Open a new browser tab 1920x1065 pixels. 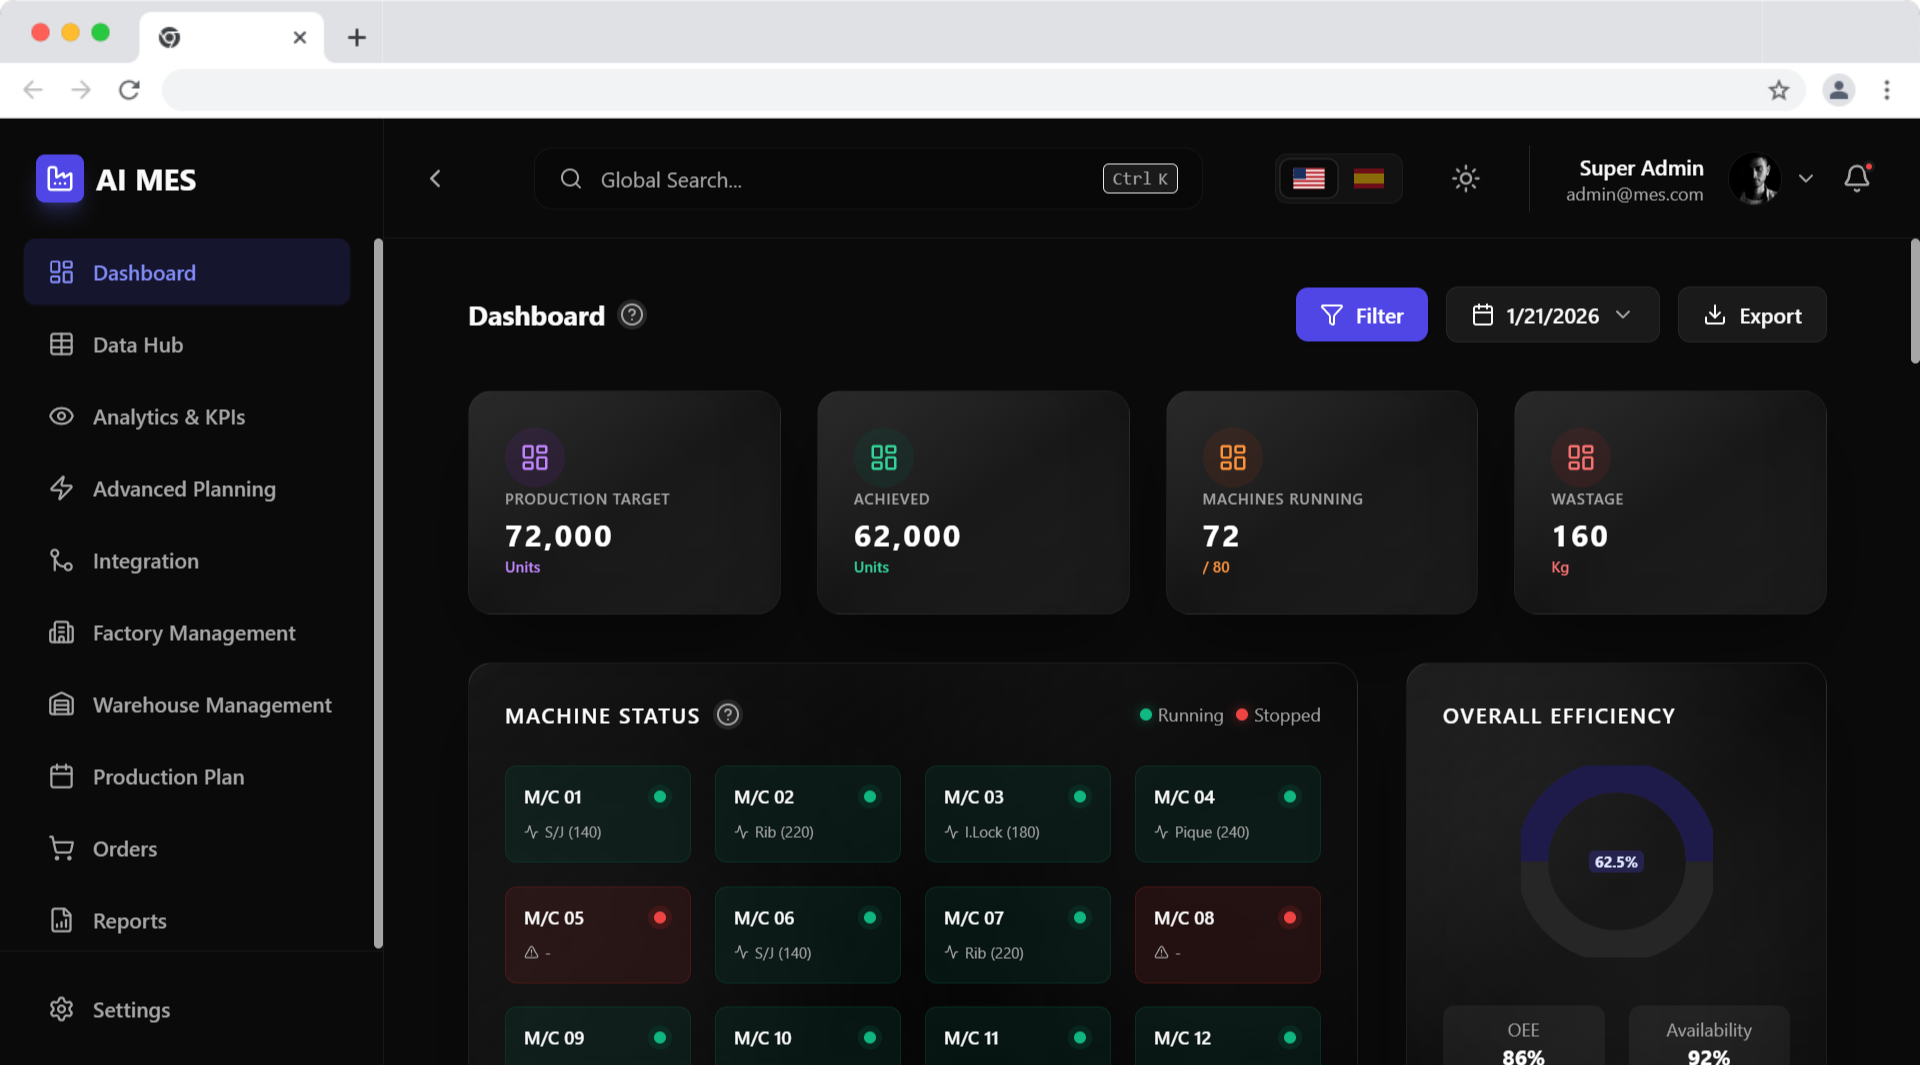(356, 37)
